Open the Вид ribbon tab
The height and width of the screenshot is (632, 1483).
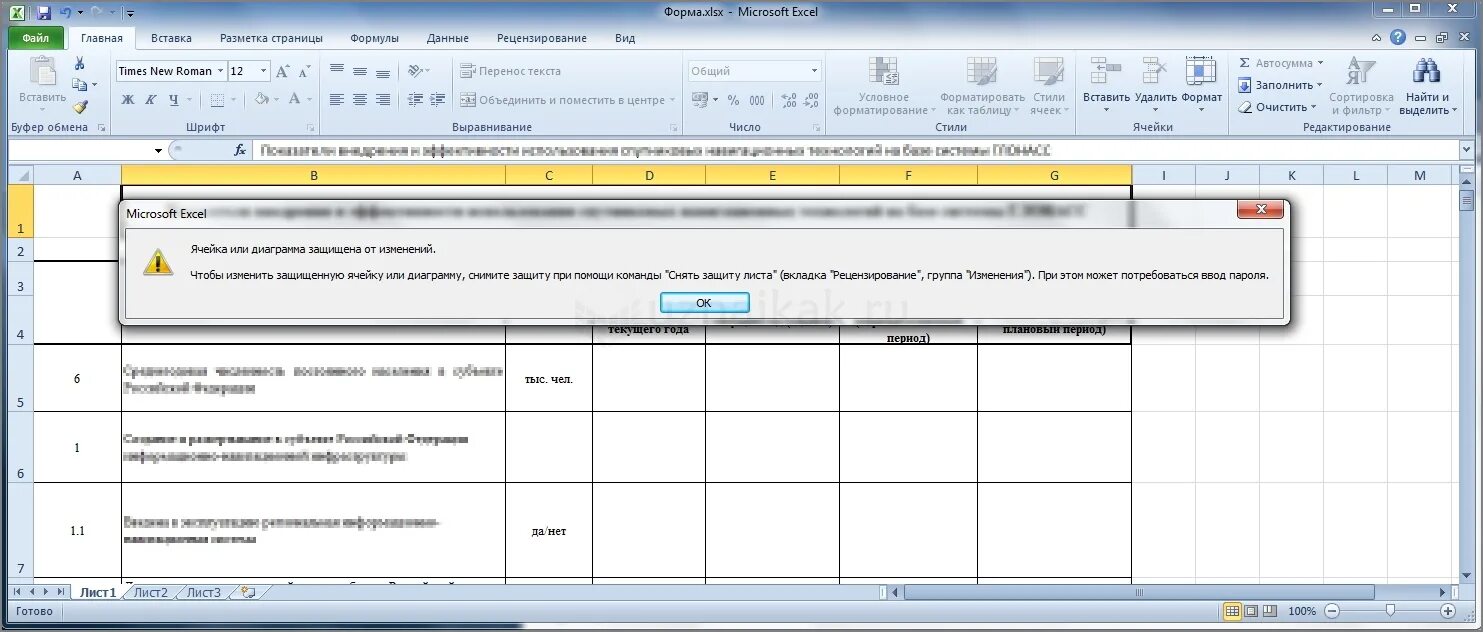click(625, 38)
